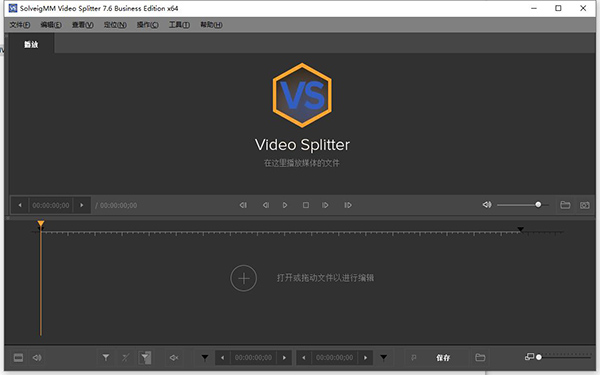Set the fragment start marker triangle

pyautogui.click(x=205, y=358)
